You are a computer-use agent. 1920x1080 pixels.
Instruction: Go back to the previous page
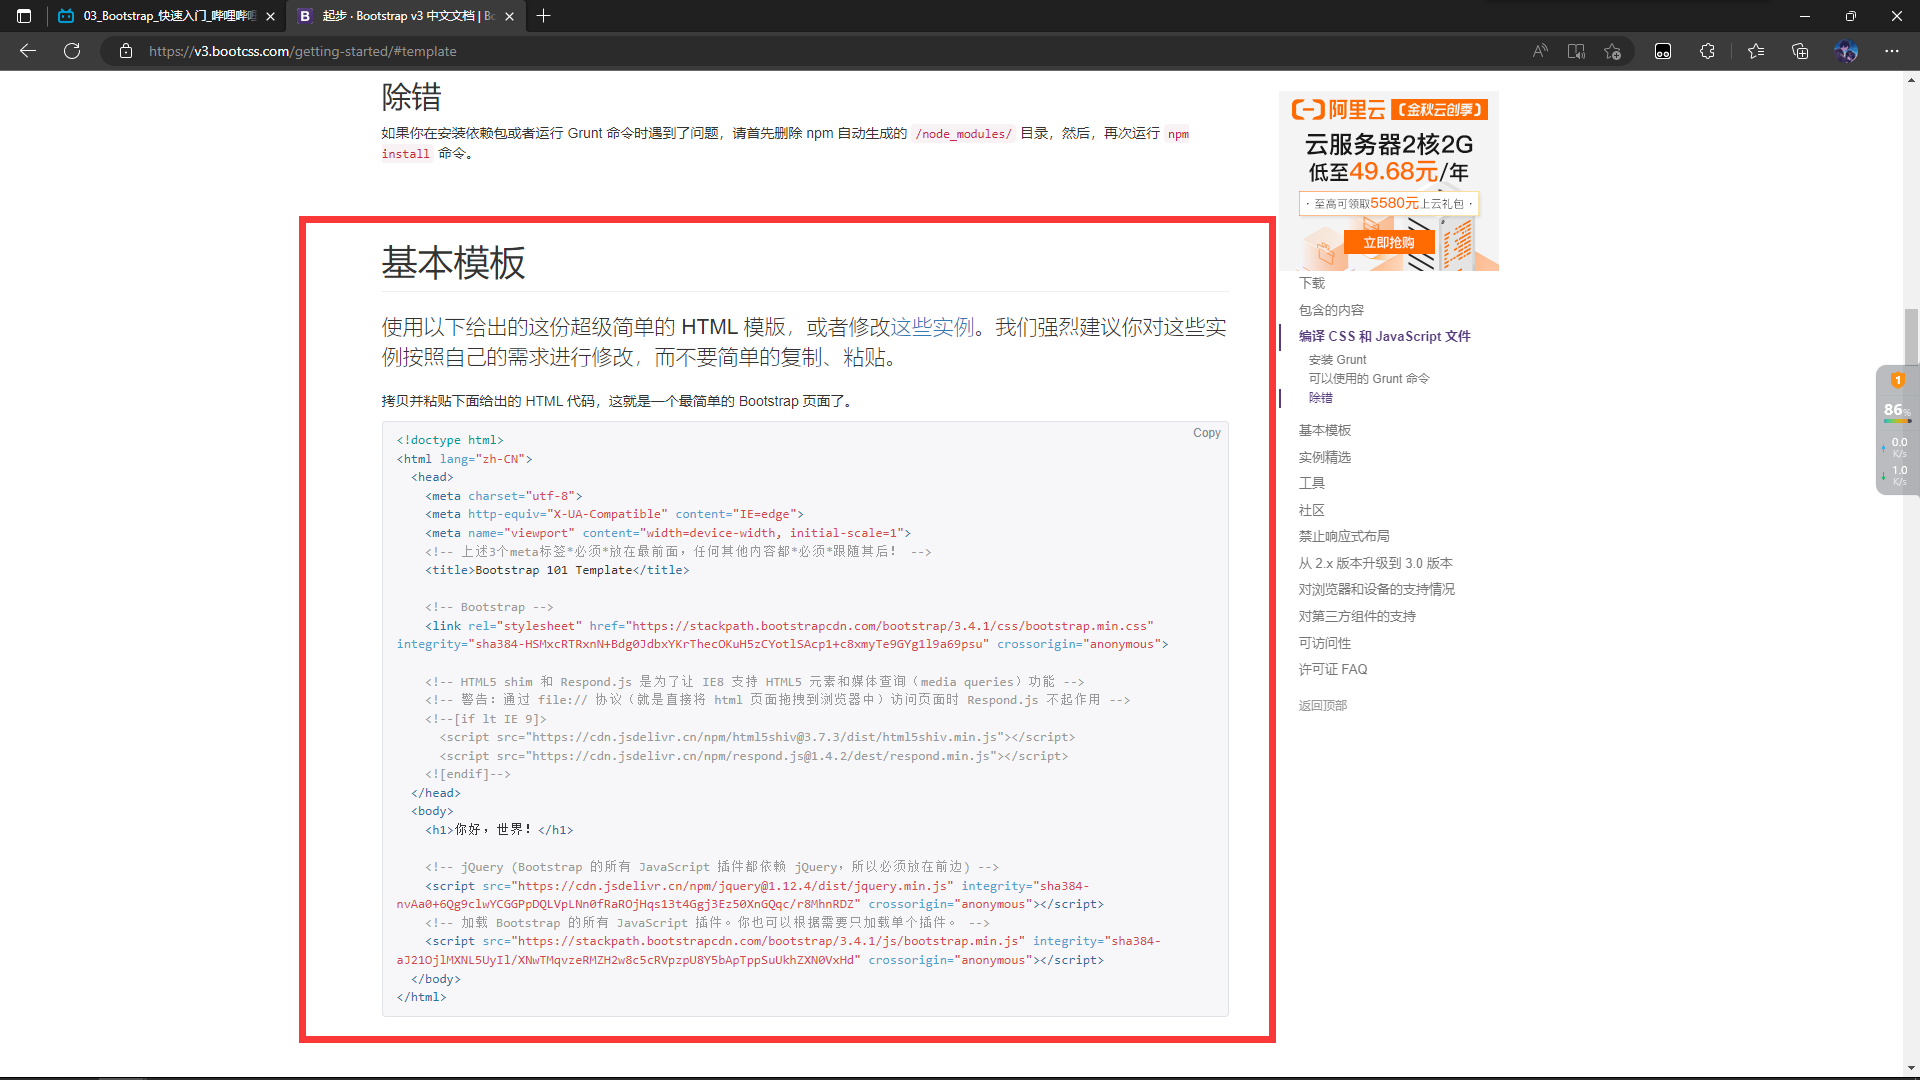(x=28, y=51)
